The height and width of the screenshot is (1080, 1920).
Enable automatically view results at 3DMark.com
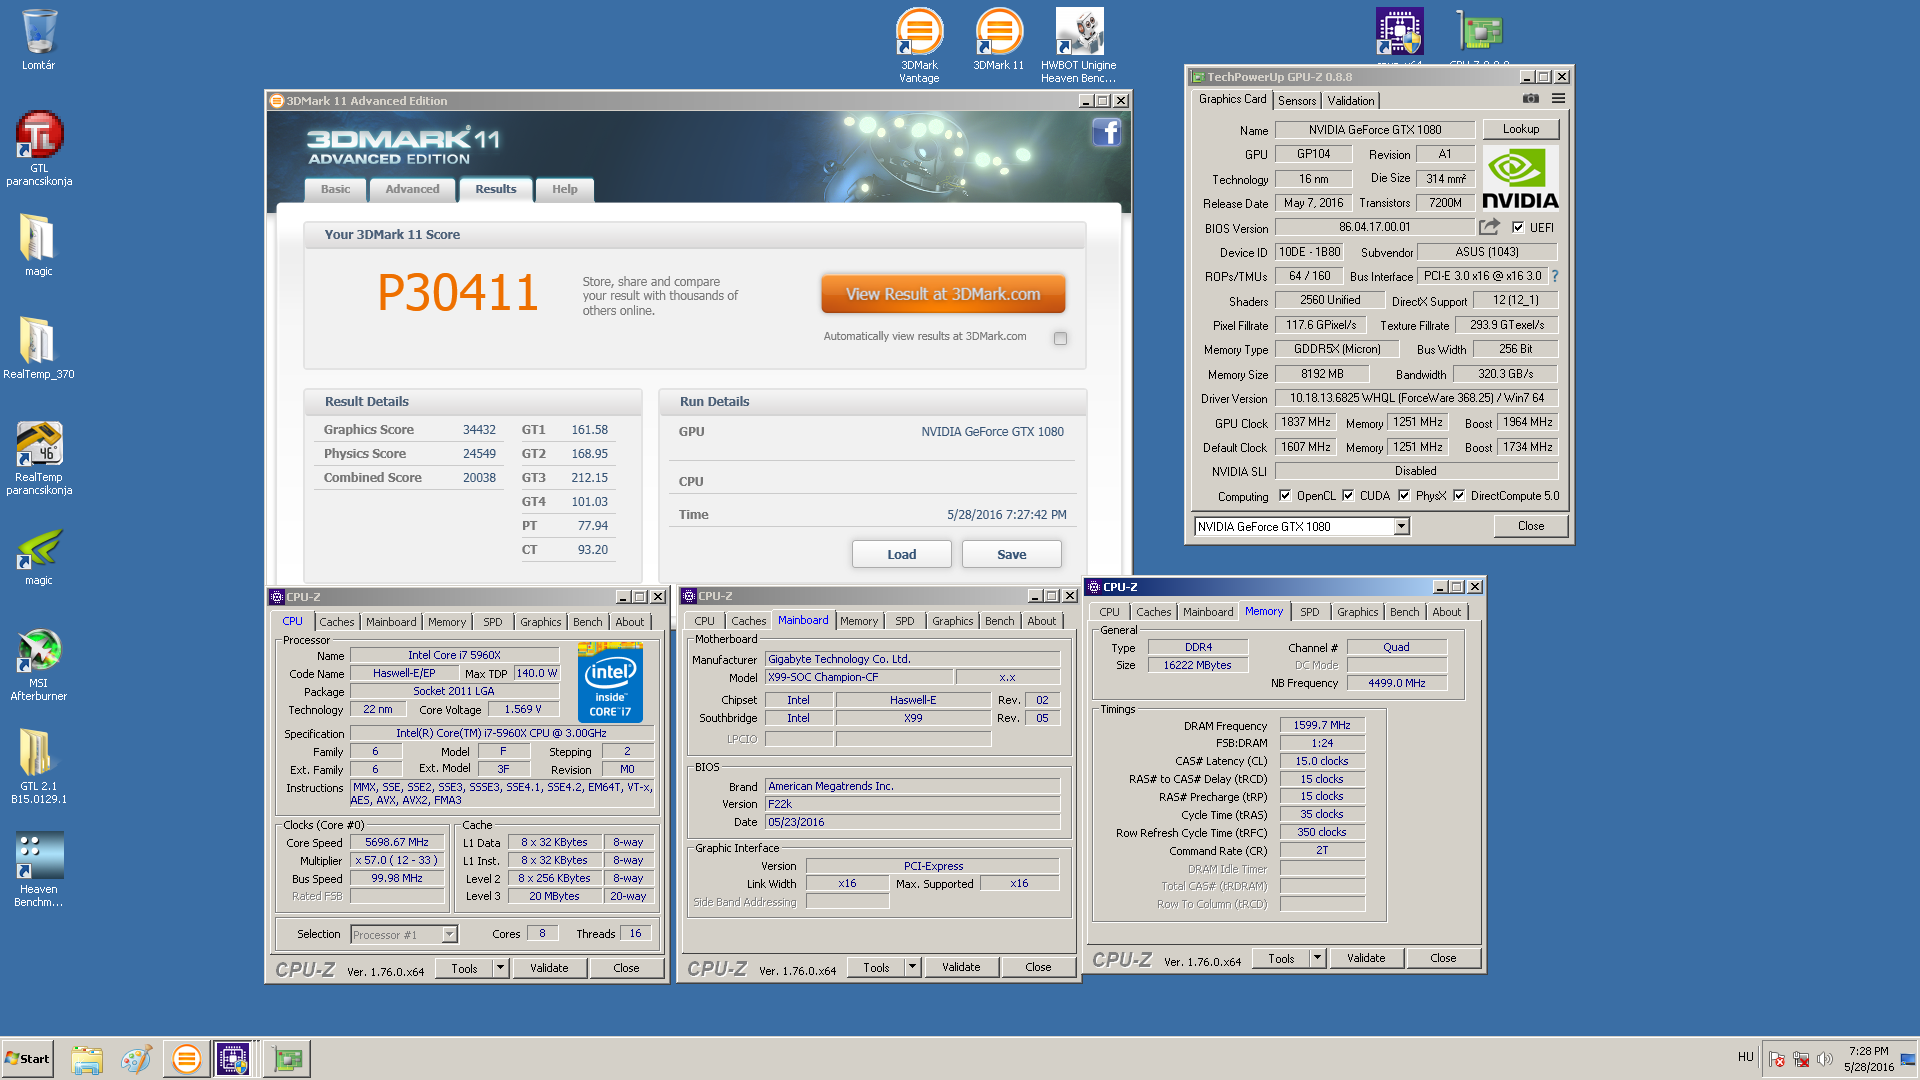click(1060, 338)
